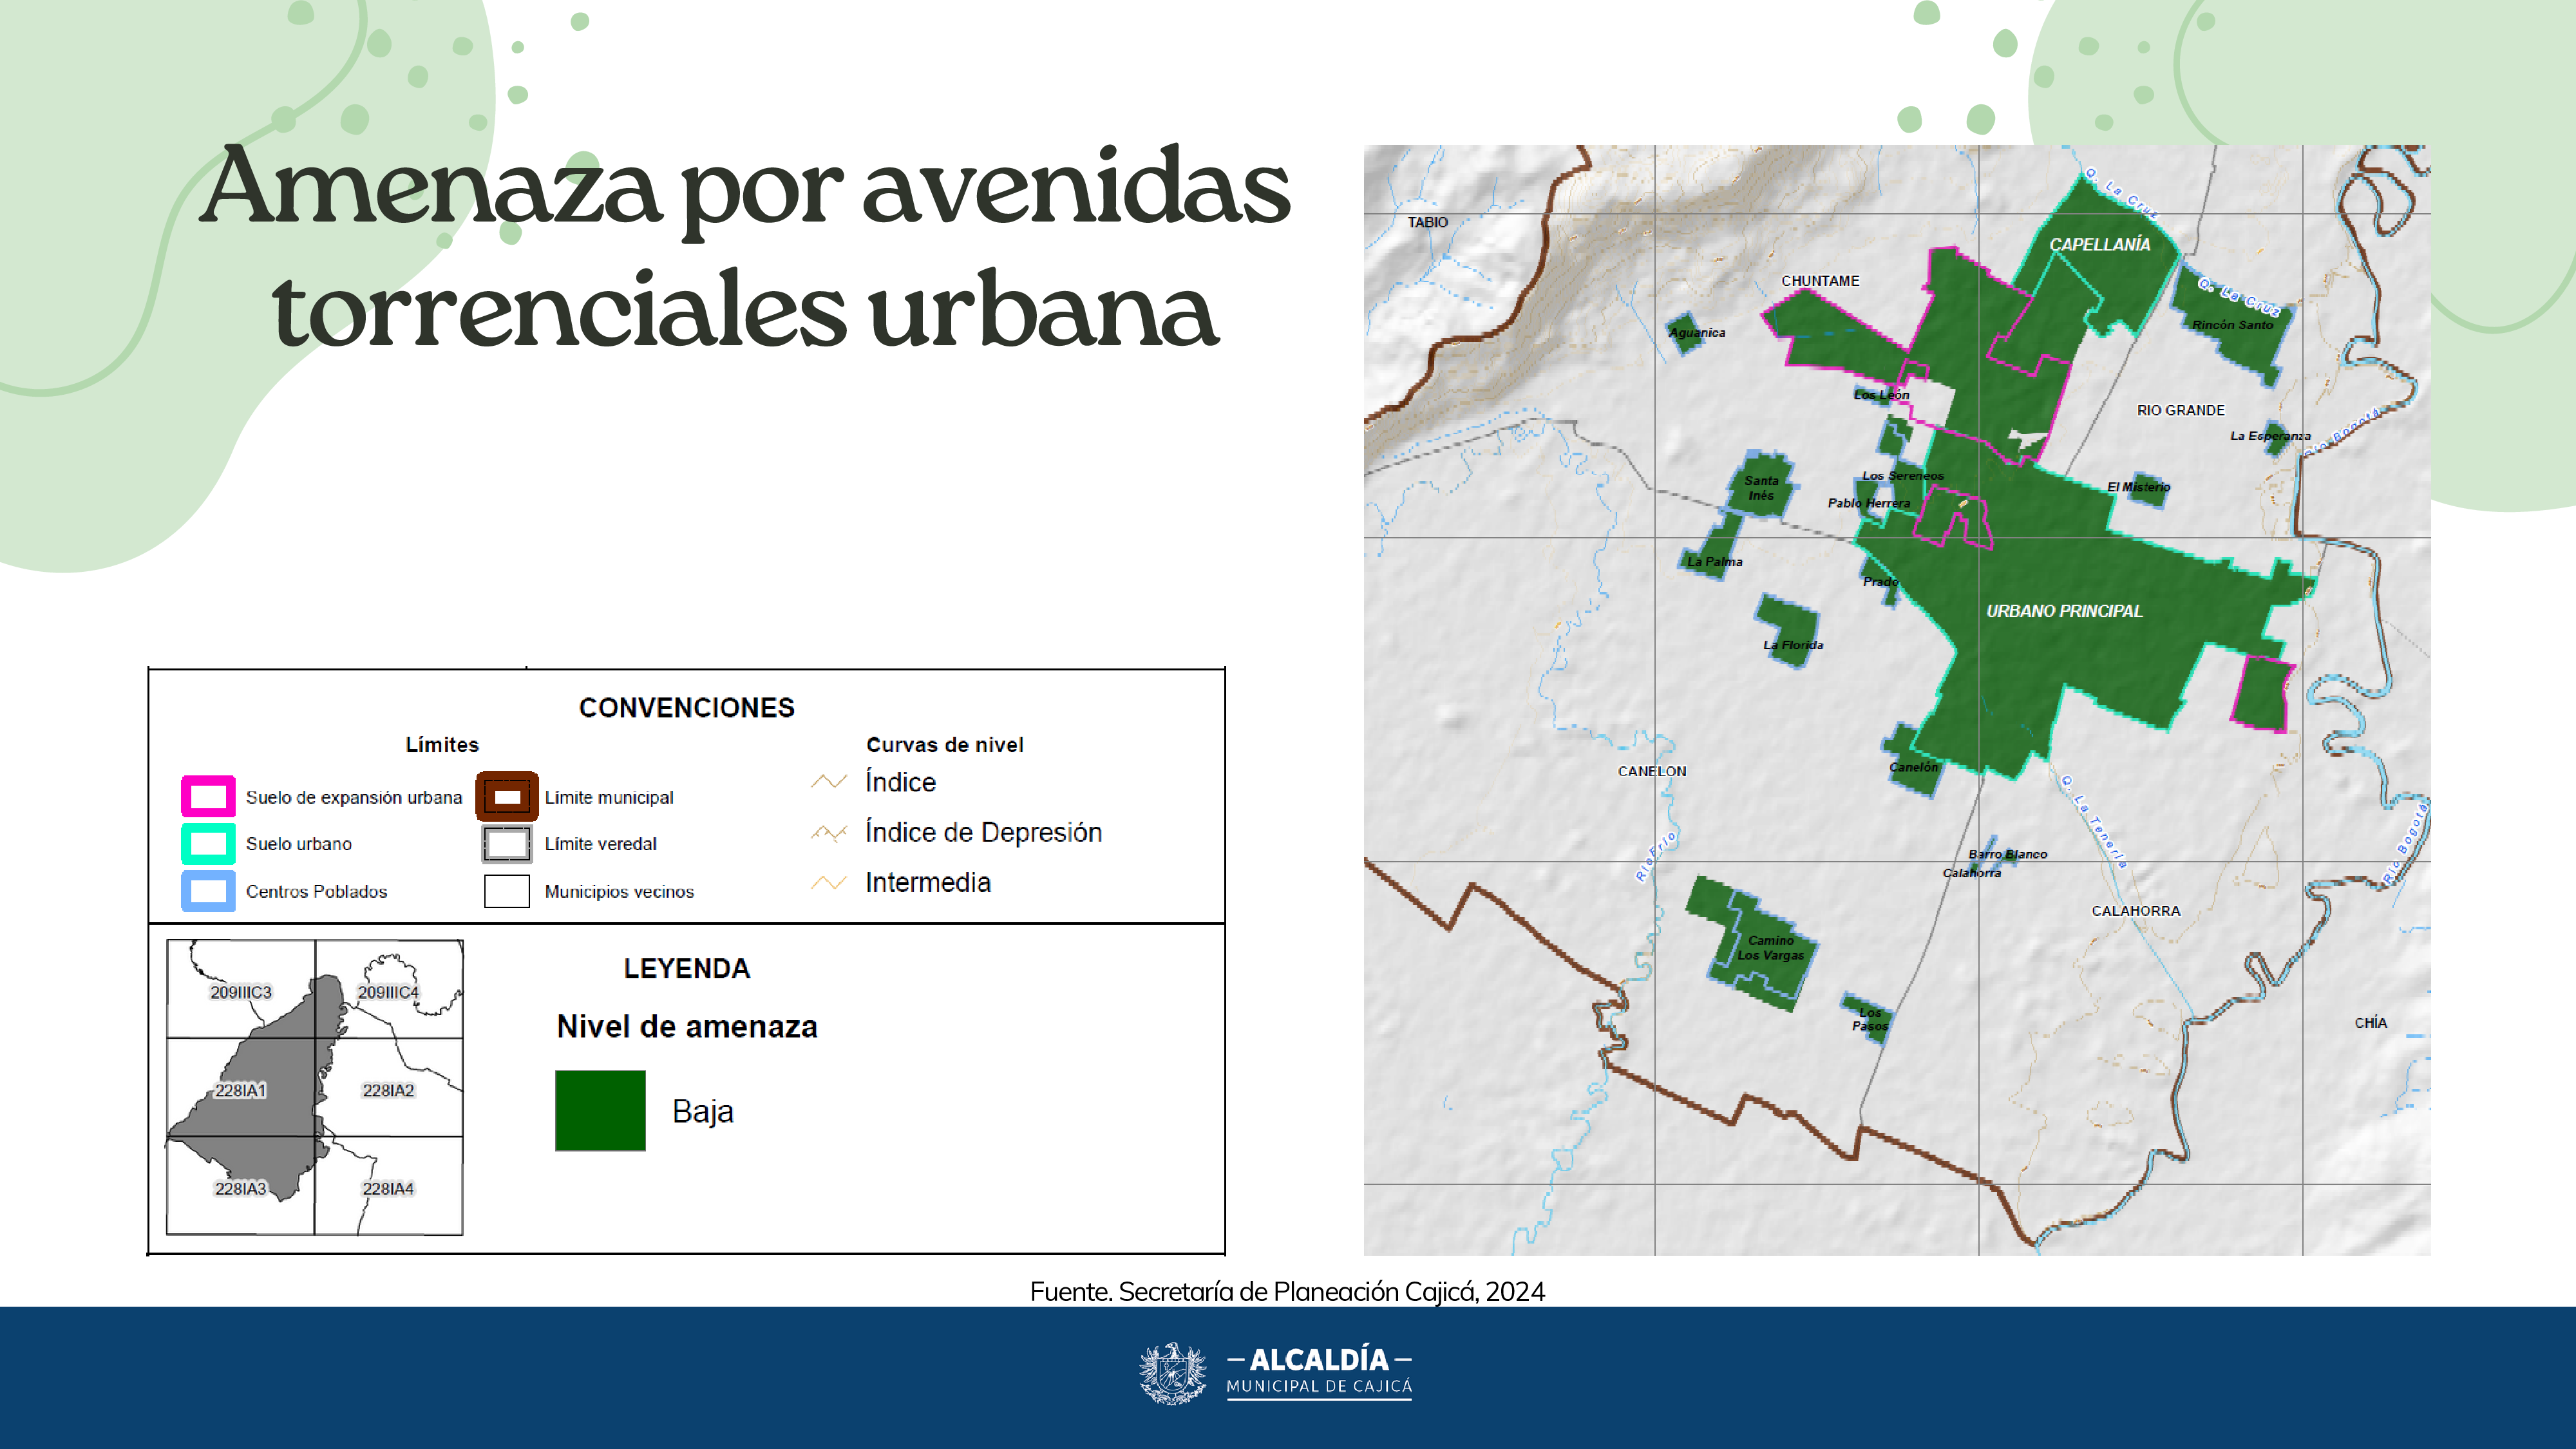The width and height of the screenshot is (2576, 1449).
Task: Click the gray Límite veredal legend symbol
Action: click(507, 843)
